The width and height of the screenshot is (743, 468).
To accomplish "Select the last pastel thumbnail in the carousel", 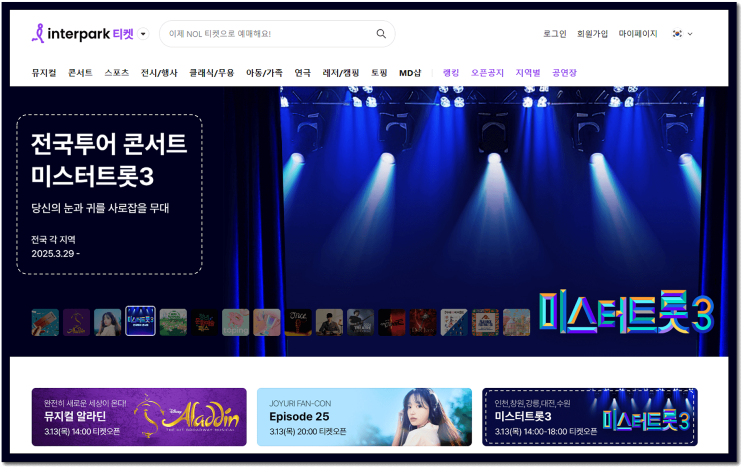I will (x=516, y=322).
